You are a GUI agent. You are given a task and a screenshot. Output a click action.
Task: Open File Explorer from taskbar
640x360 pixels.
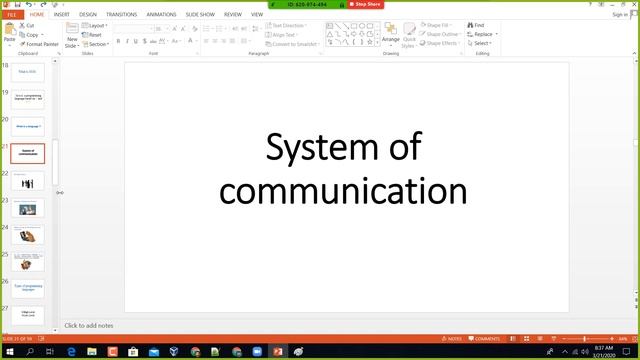point(92,351)
